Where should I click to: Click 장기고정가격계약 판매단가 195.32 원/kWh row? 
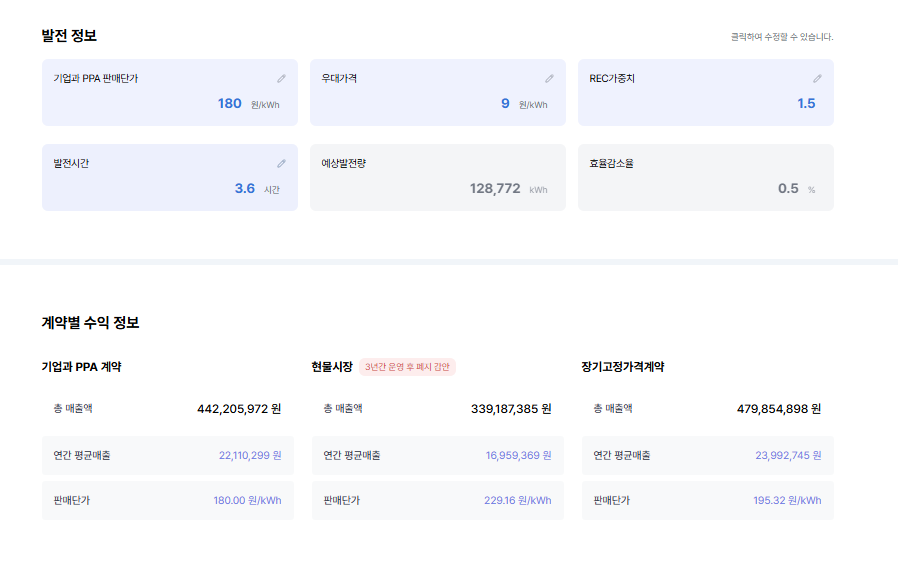[x=707, y=500]
